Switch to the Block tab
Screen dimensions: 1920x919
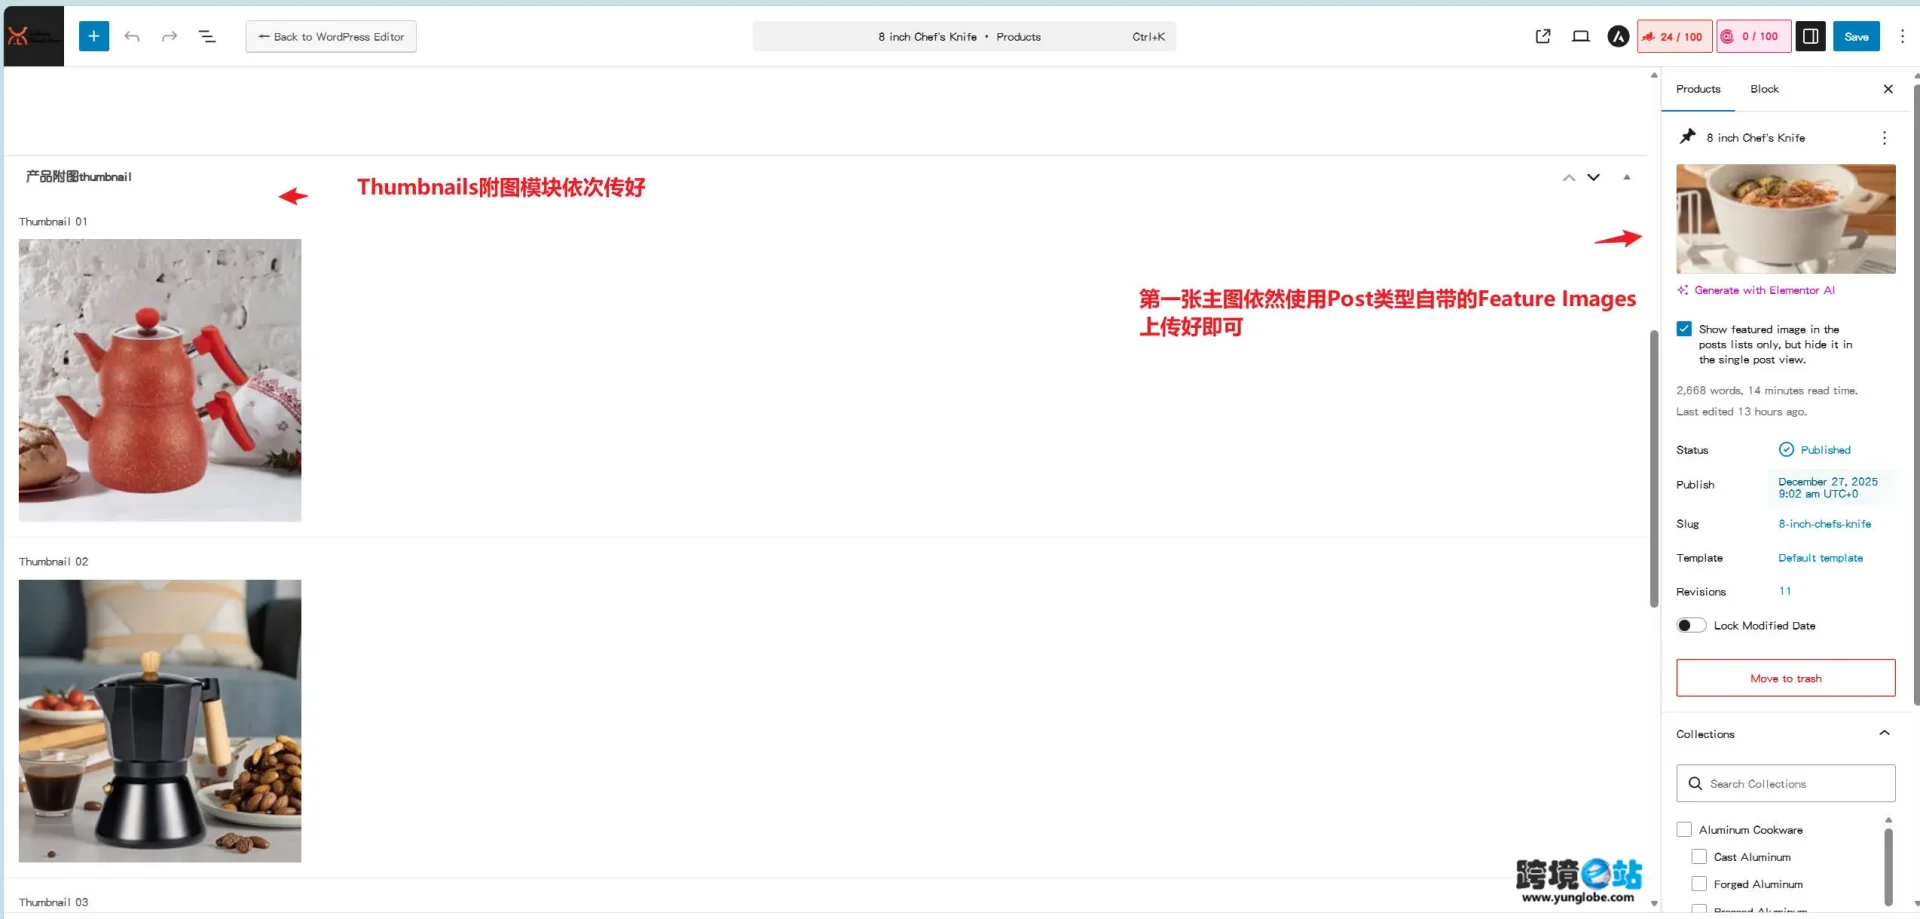click(1764, 89)
